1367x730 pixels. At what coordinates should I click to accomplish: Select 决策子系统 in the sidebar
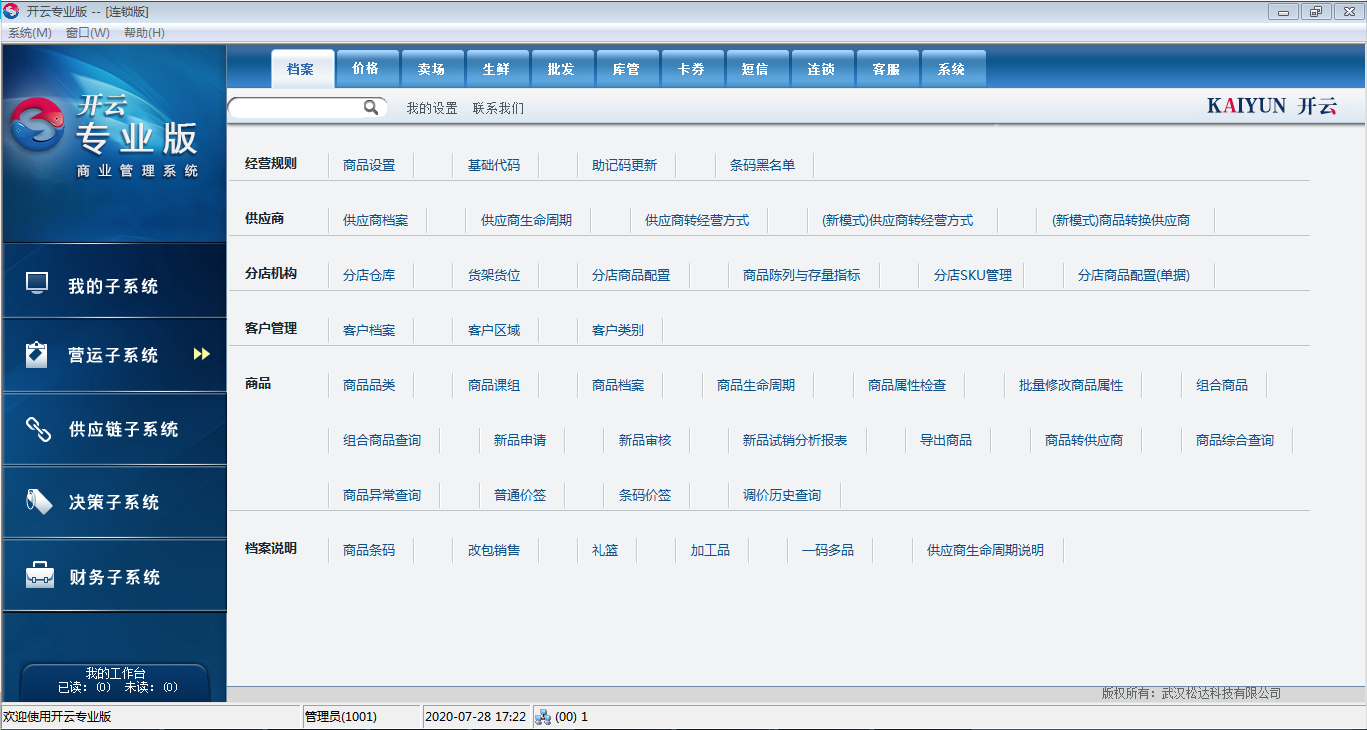(x=114, y=501)
